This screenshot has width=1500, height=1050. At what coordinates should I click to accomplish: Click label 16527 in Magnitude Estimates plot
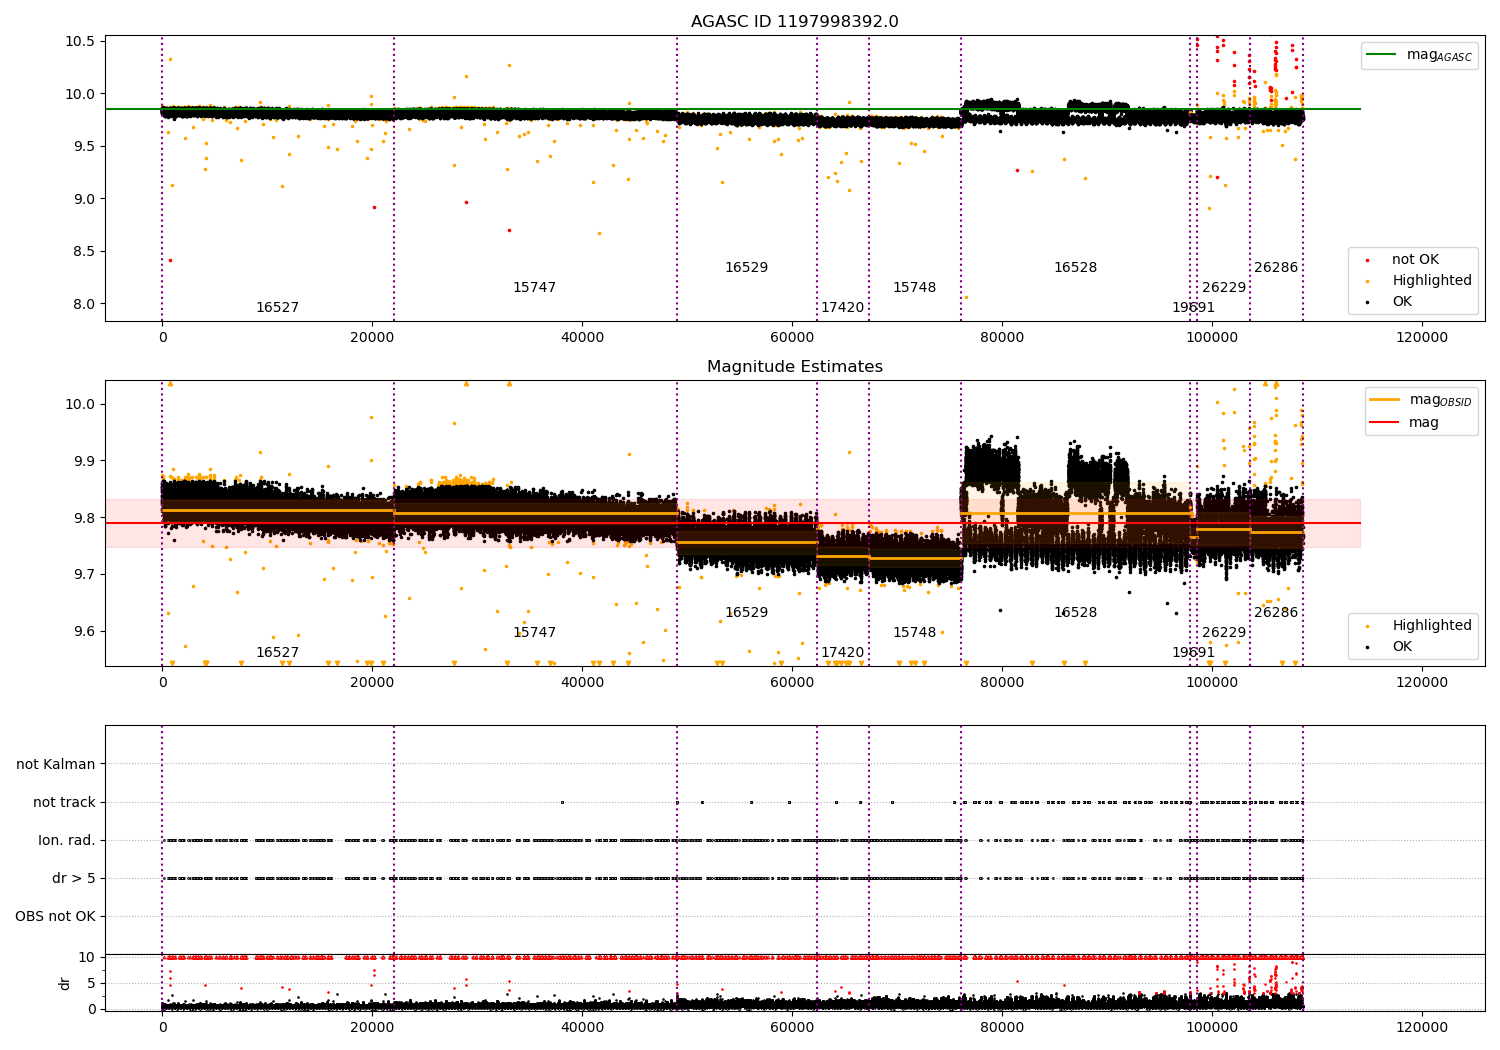point(277,653)
